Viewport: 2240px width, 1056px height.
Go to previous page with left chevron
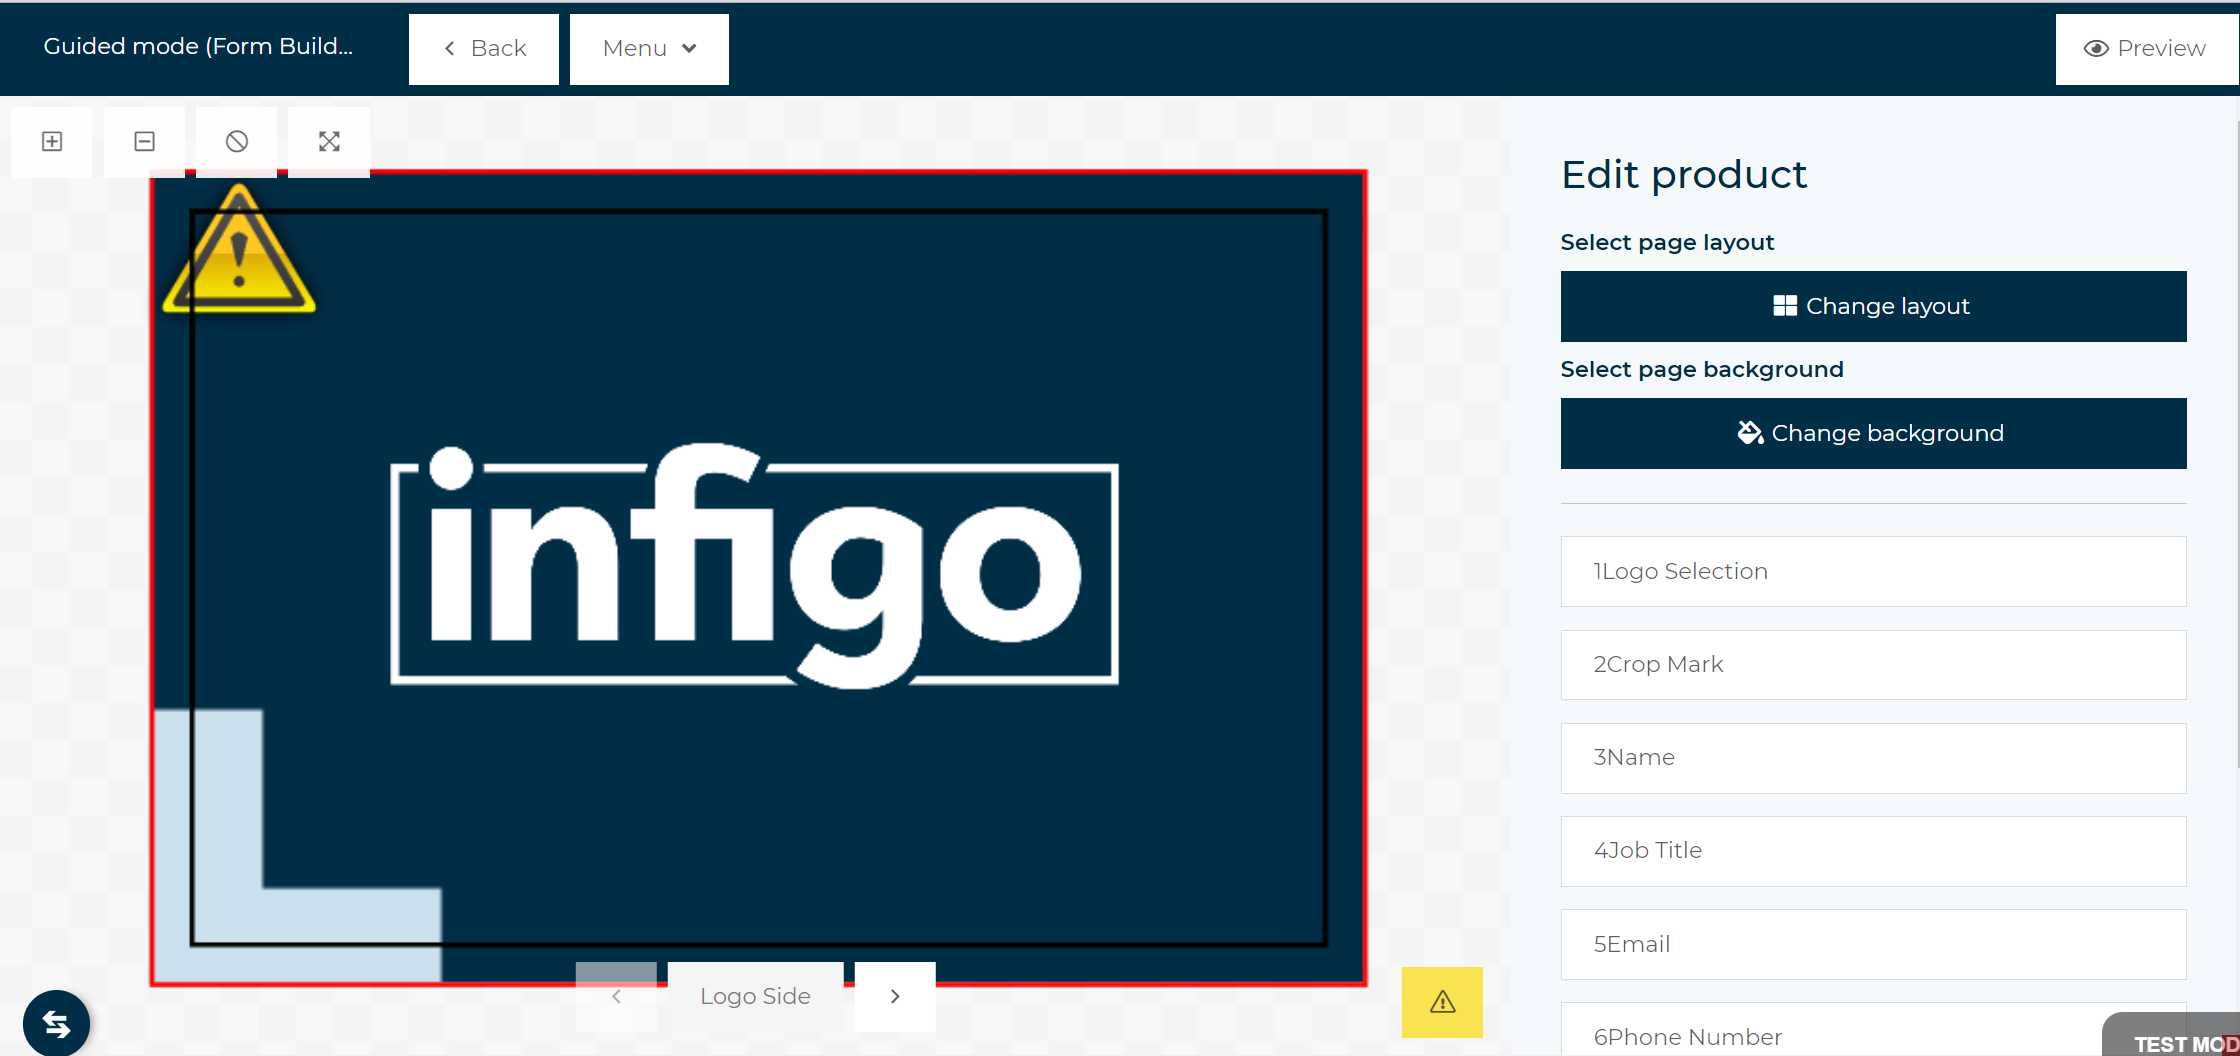point(616,997)
